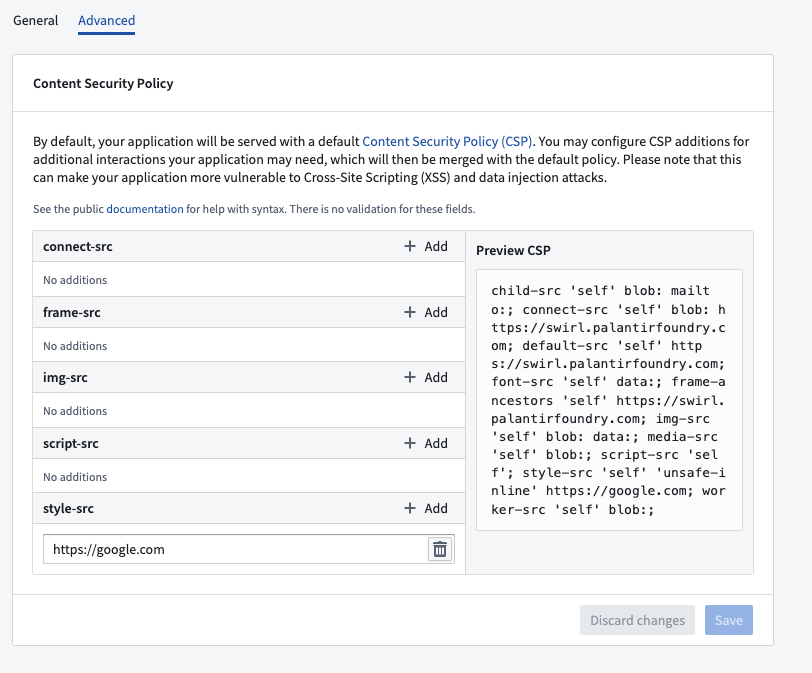Add a style-src entry
This screenshot has width=812, height=673.
tap(426, 508)
